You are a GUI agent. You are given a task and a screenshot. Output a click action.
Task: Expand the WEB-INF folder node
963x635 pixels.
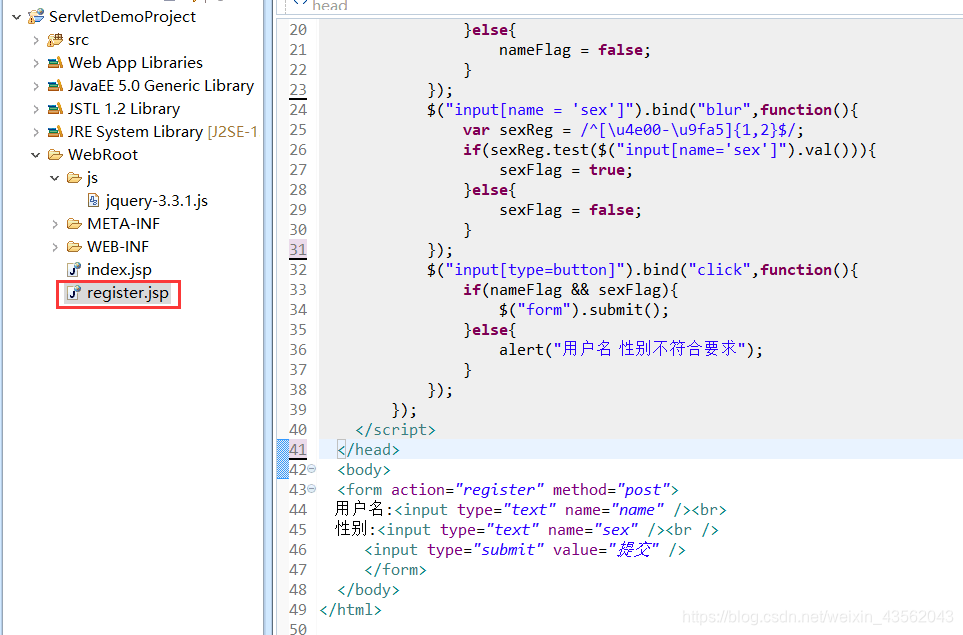(55, 247)
